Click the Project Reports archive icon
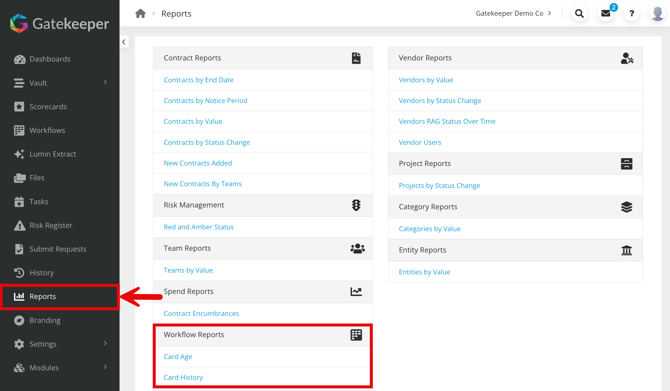This screenshot has width=670, height=391. [626, 164]
